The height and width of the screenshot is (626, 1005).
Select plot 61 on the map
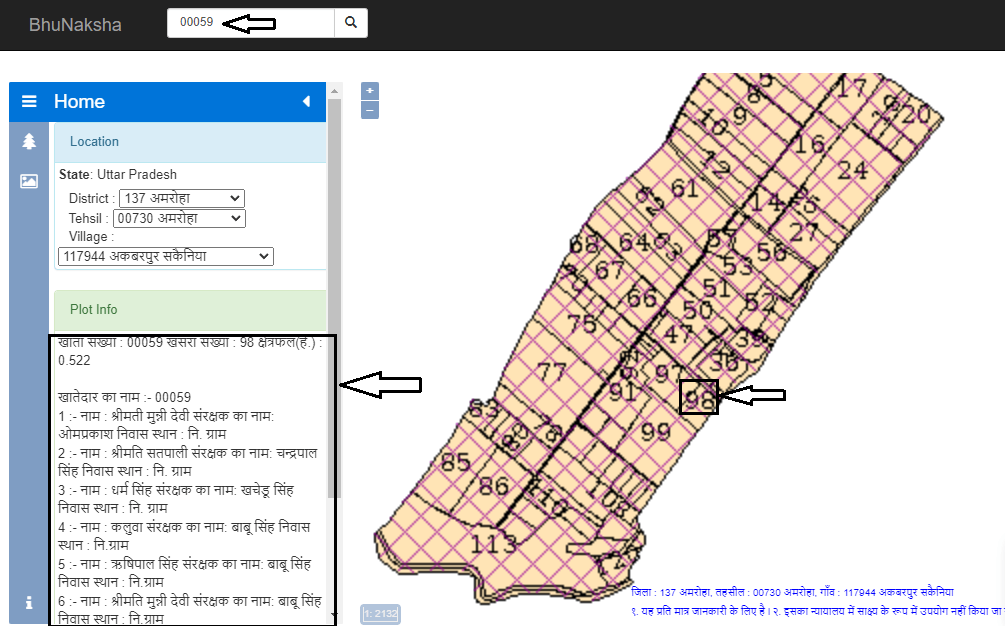tap(685, 188)
